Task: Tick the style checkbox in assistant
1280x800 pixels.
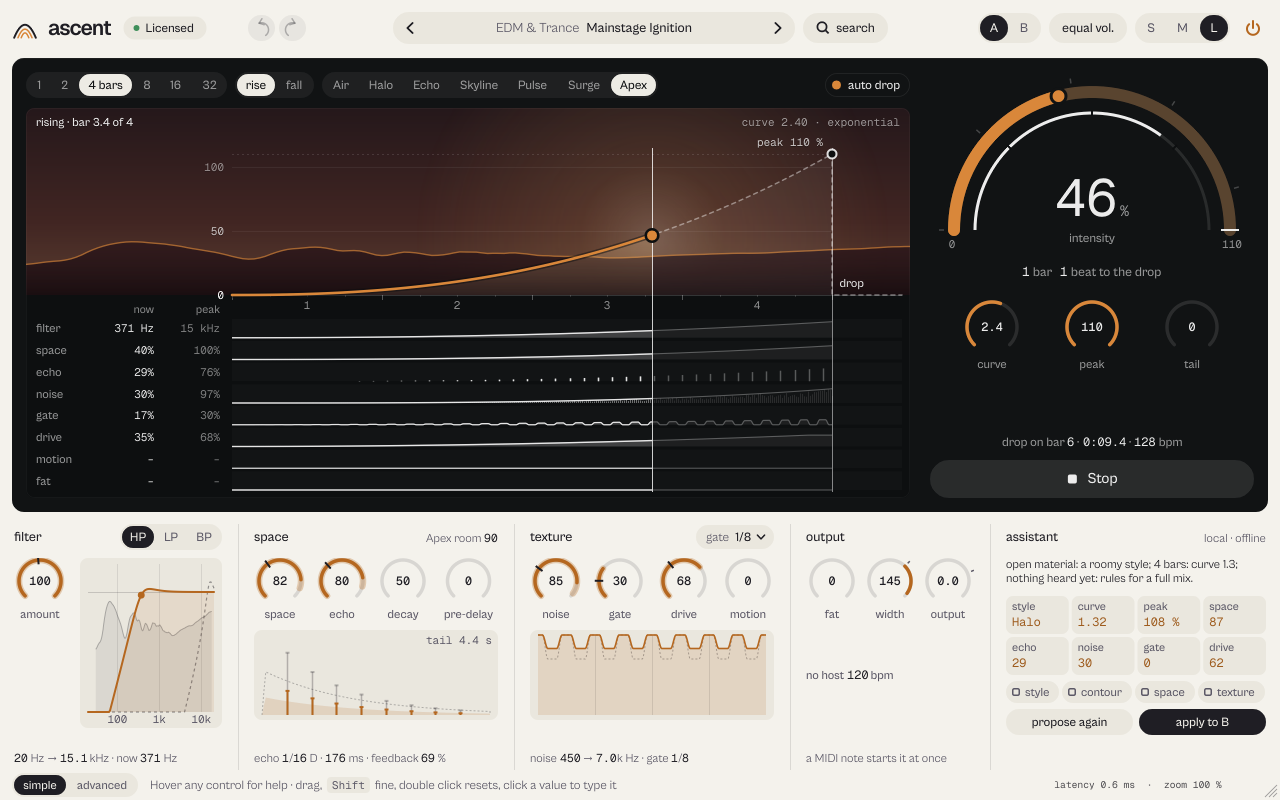Action: (x=1016, y=692)
